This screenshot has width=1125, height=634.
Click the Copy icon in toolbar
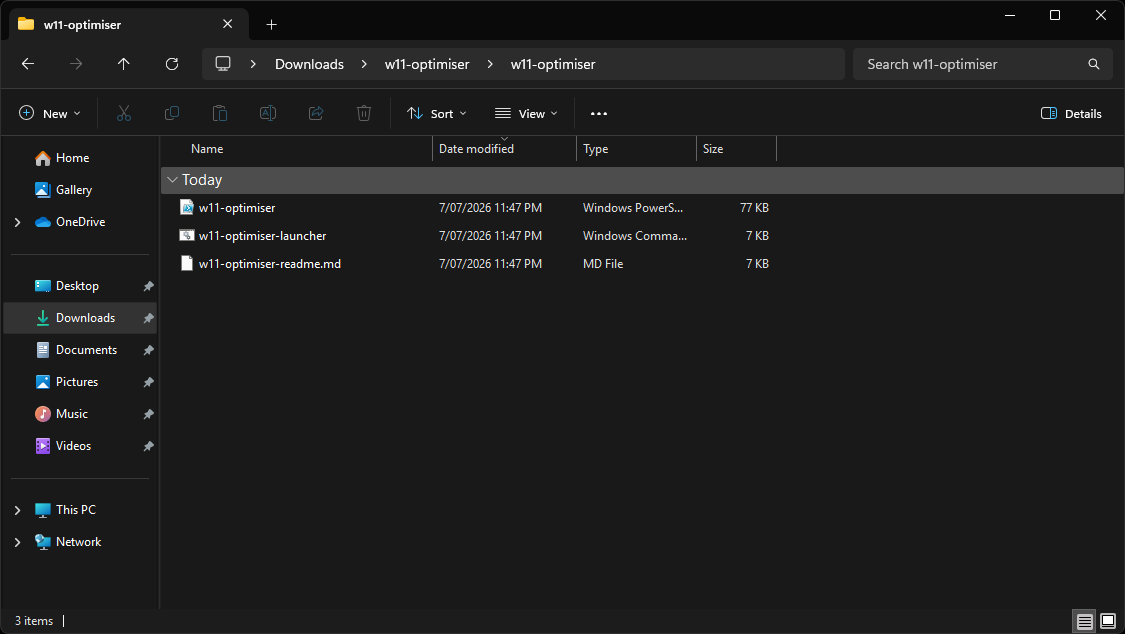coord(171,113)
